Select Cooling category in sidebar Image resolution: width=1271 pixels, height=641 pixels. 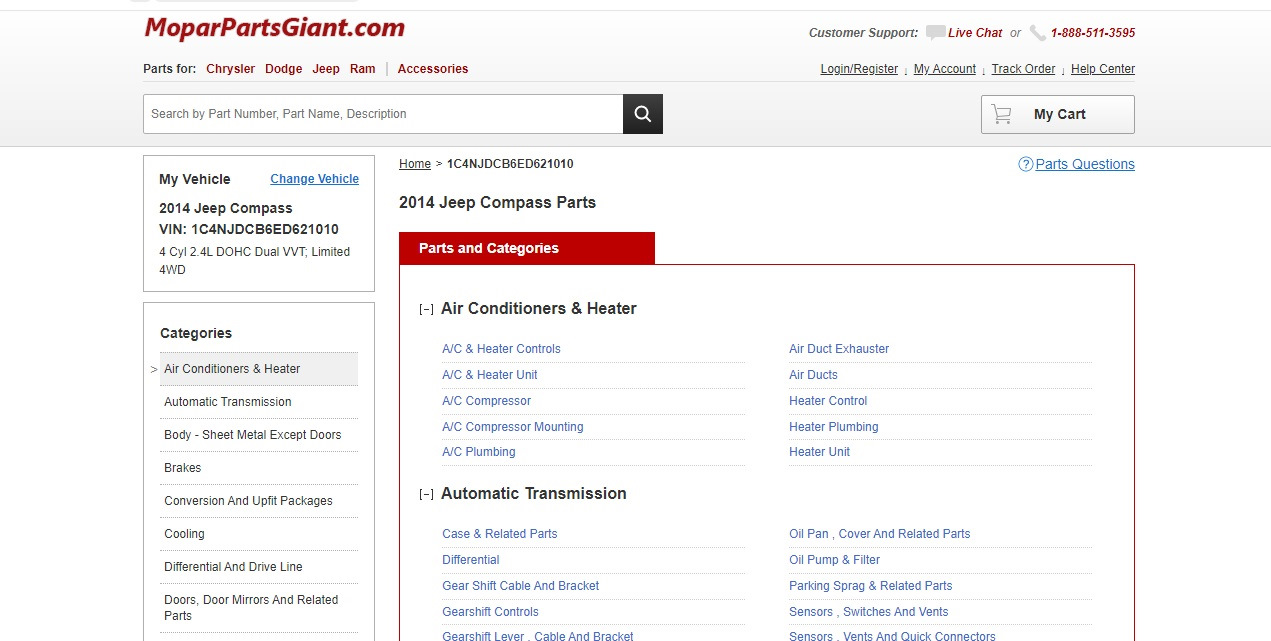coord(259,534)
